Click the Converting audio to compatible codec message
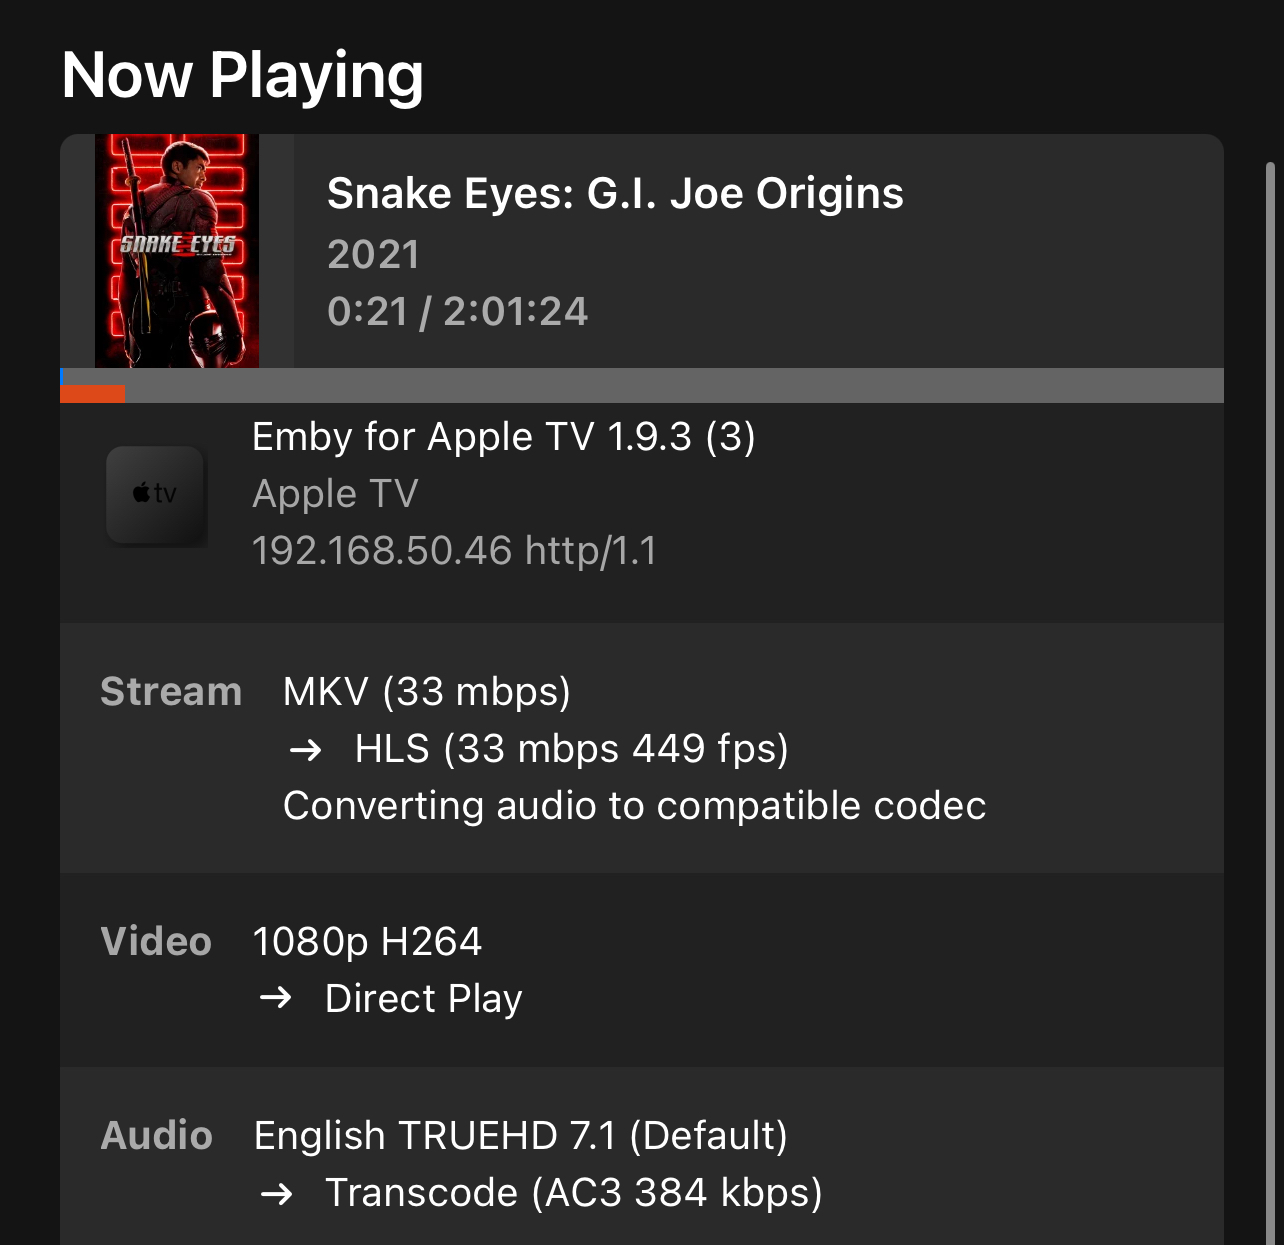This screenshot has width=1284, height=1245. pos(634,805)
